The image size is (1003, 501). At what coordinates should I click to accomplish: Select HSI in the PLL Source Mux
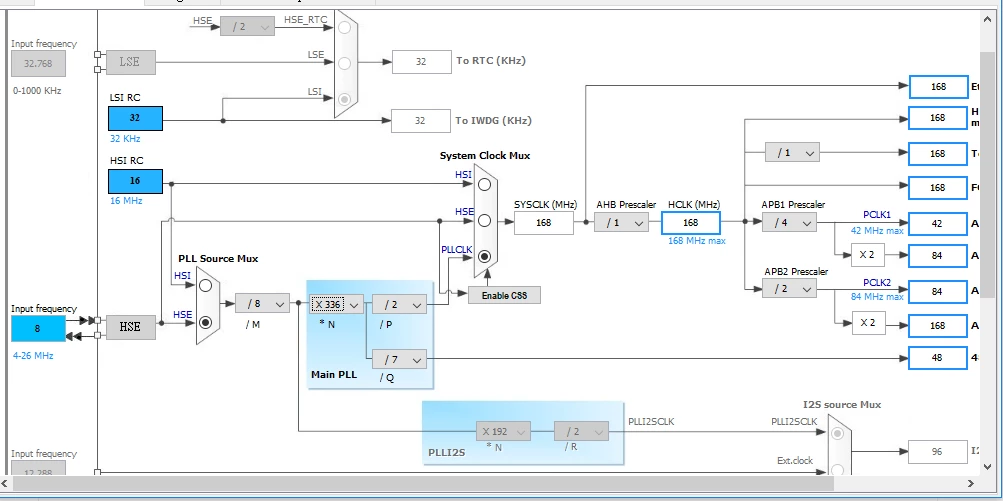pyautogui.click(x=205, y=285)
